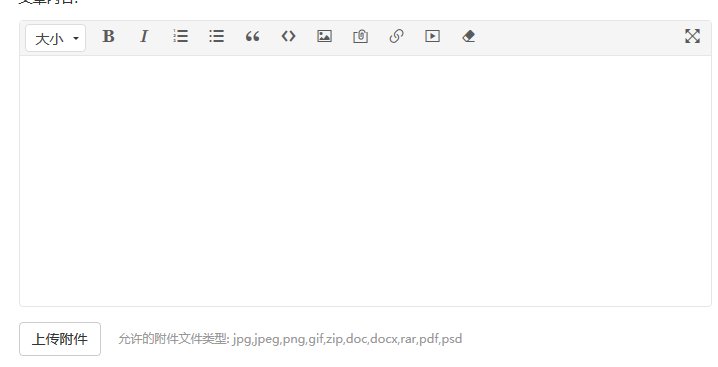The height and width of the screenshot is (367, 718).
Task: Insert an ordered numbered list
Action: pyautogui.click(x=180, y=36)
